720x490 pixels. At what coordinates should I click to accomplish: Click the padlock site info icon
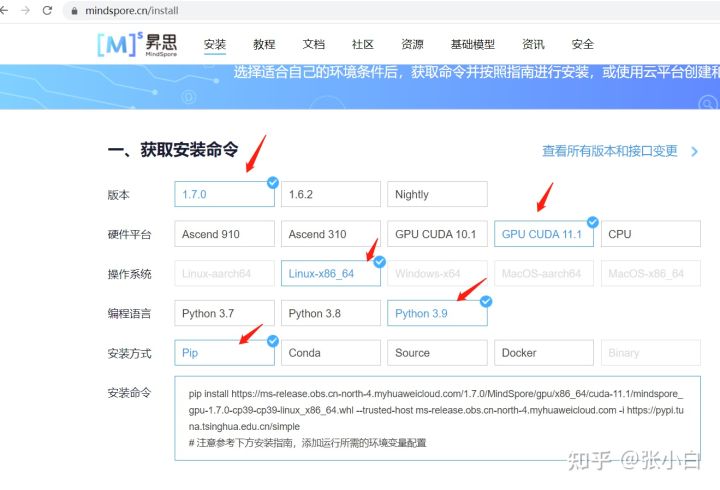[x=74, y=11]
